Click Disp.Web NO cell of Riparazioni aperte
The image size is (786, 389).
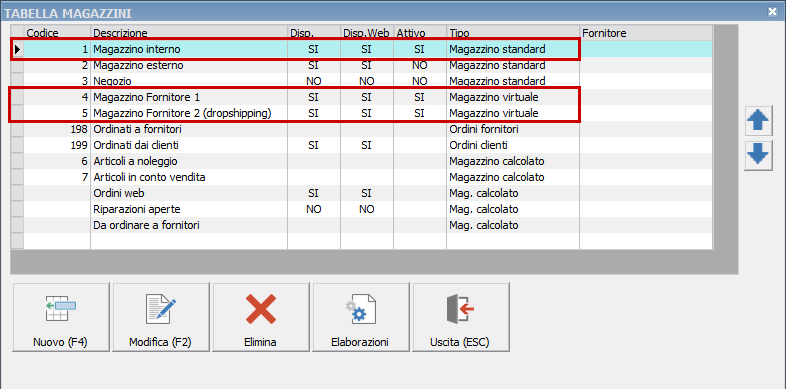(367, 210)
